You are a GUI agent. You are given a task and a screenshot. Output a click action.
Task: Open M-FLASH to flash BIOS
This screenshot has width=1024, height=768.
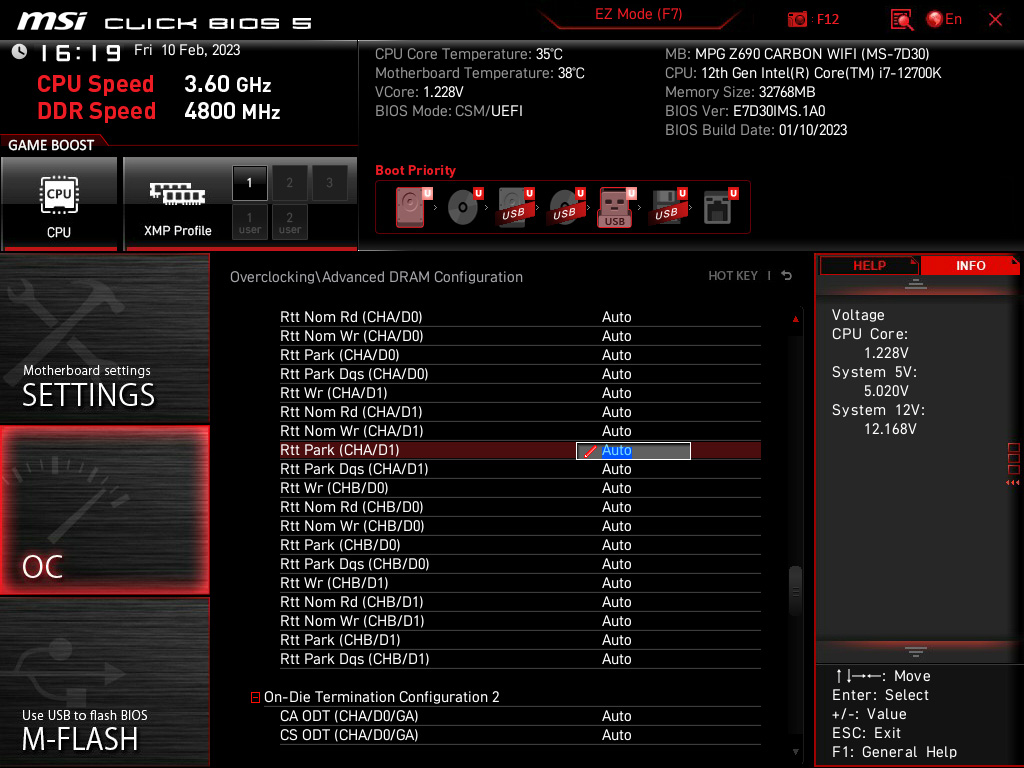(x=104, y=682)
